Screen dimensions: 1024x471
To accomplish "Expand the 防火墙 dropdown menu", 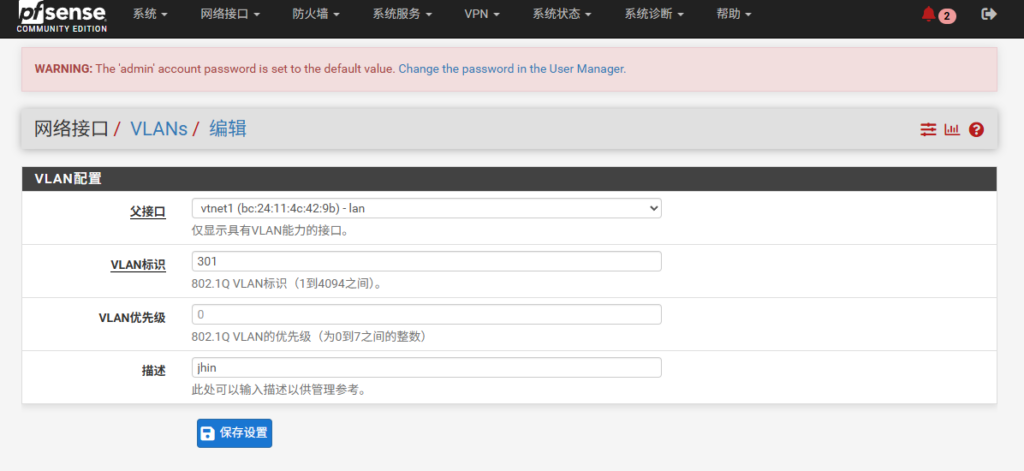I will click(316, 15).
